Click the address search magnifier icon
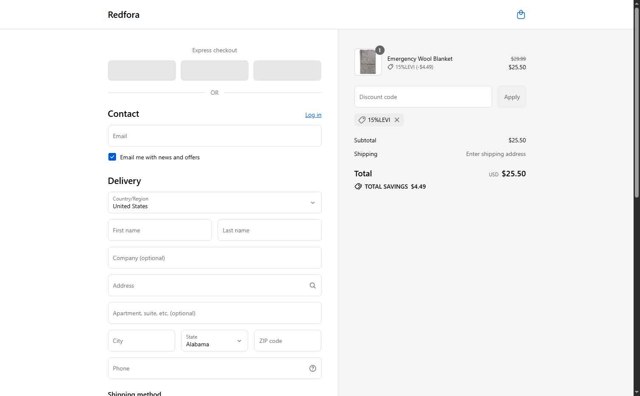This screenshot has width=640, height=396. 312,285
